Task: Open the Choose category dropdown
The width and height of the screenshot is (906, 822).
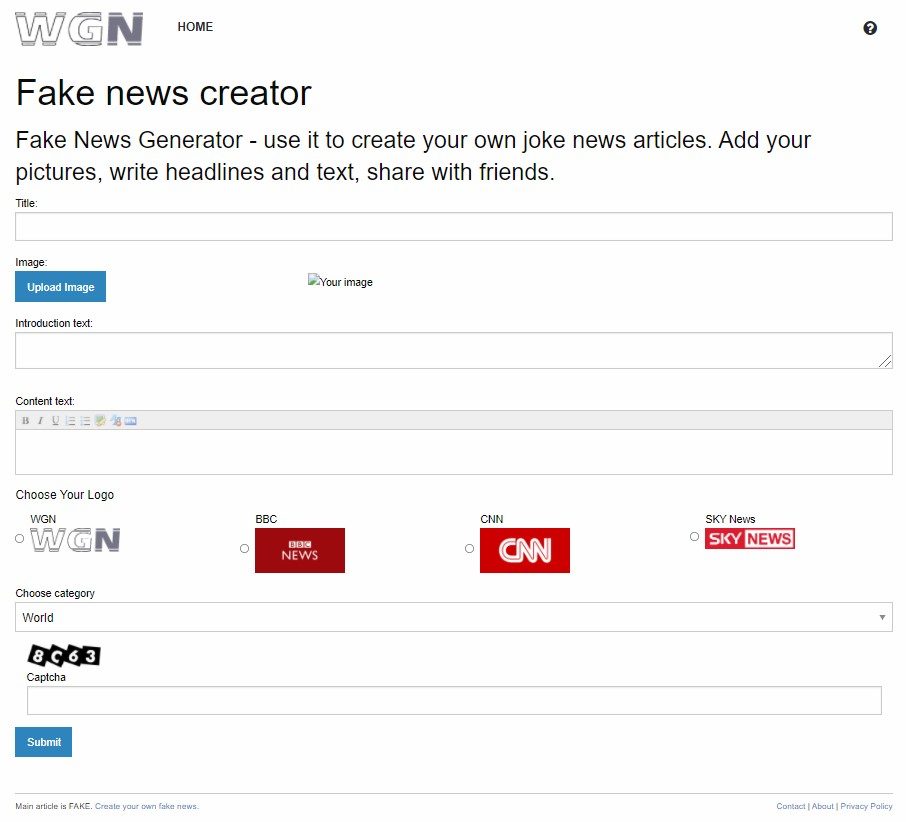Action: (454, 617)
